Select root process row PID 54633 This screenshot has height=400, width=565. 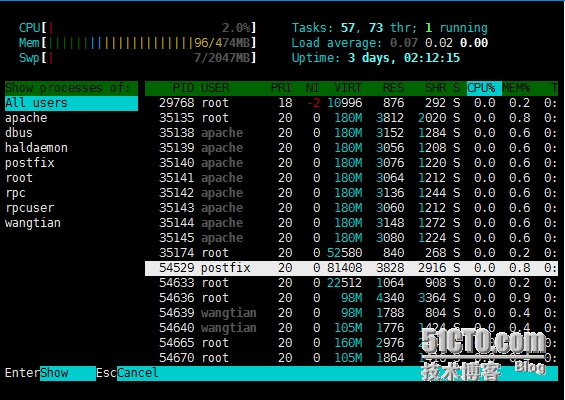point(351,283)
